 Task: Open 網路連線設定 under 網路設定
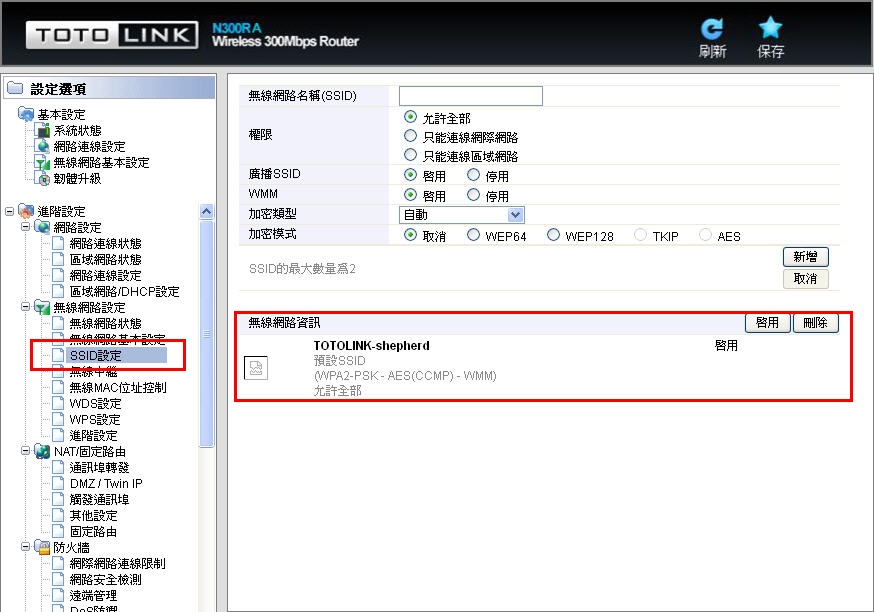click(105, 276)
